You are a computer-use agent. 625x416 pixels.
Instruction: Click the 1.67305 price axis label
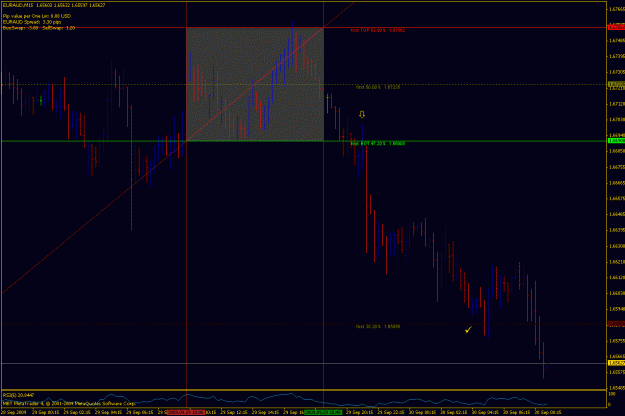pos(616,72)
